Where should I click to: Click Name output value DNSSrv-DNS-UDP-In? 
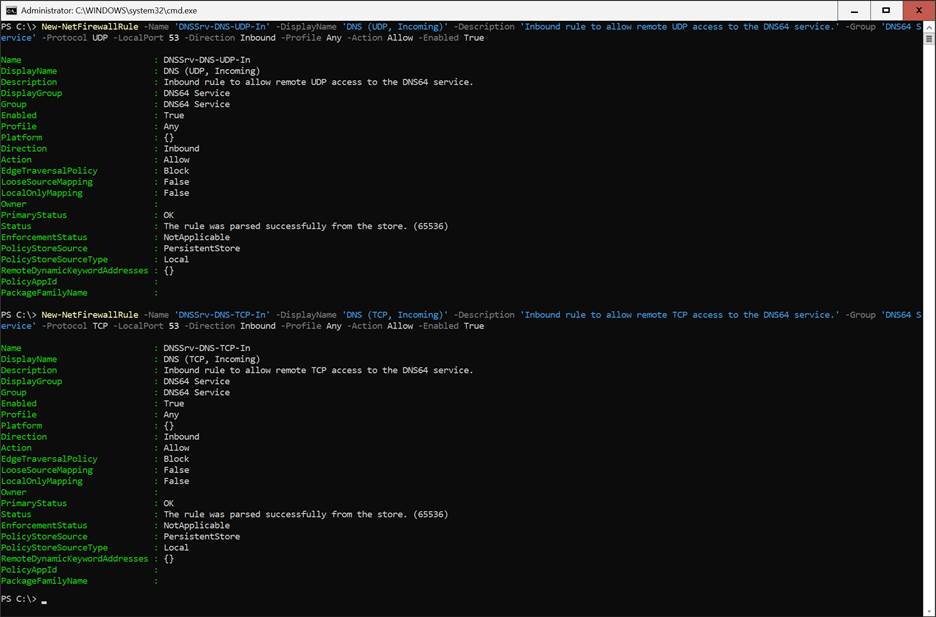(x=207, y=60)
